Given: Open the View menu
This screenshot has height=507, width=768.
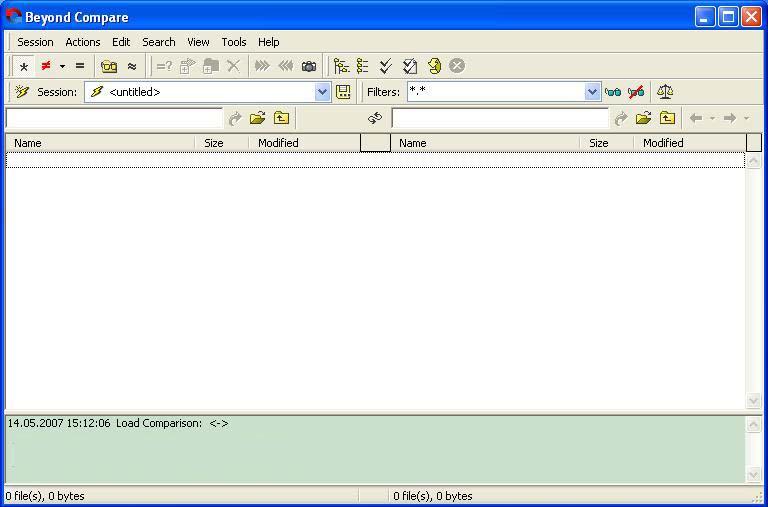Looking at the screenshot, I should coord(198,42).
